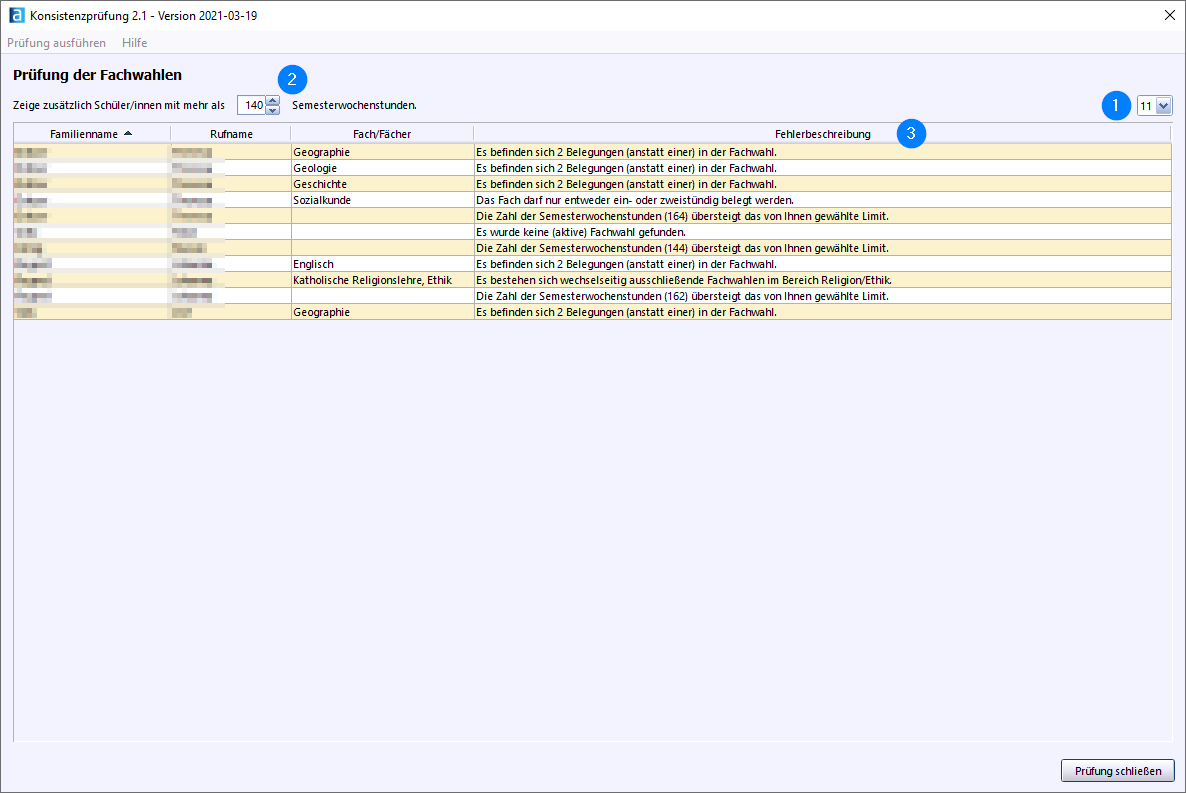
Task: Click the application logo icon in title bar
Action: coord(17,15)
